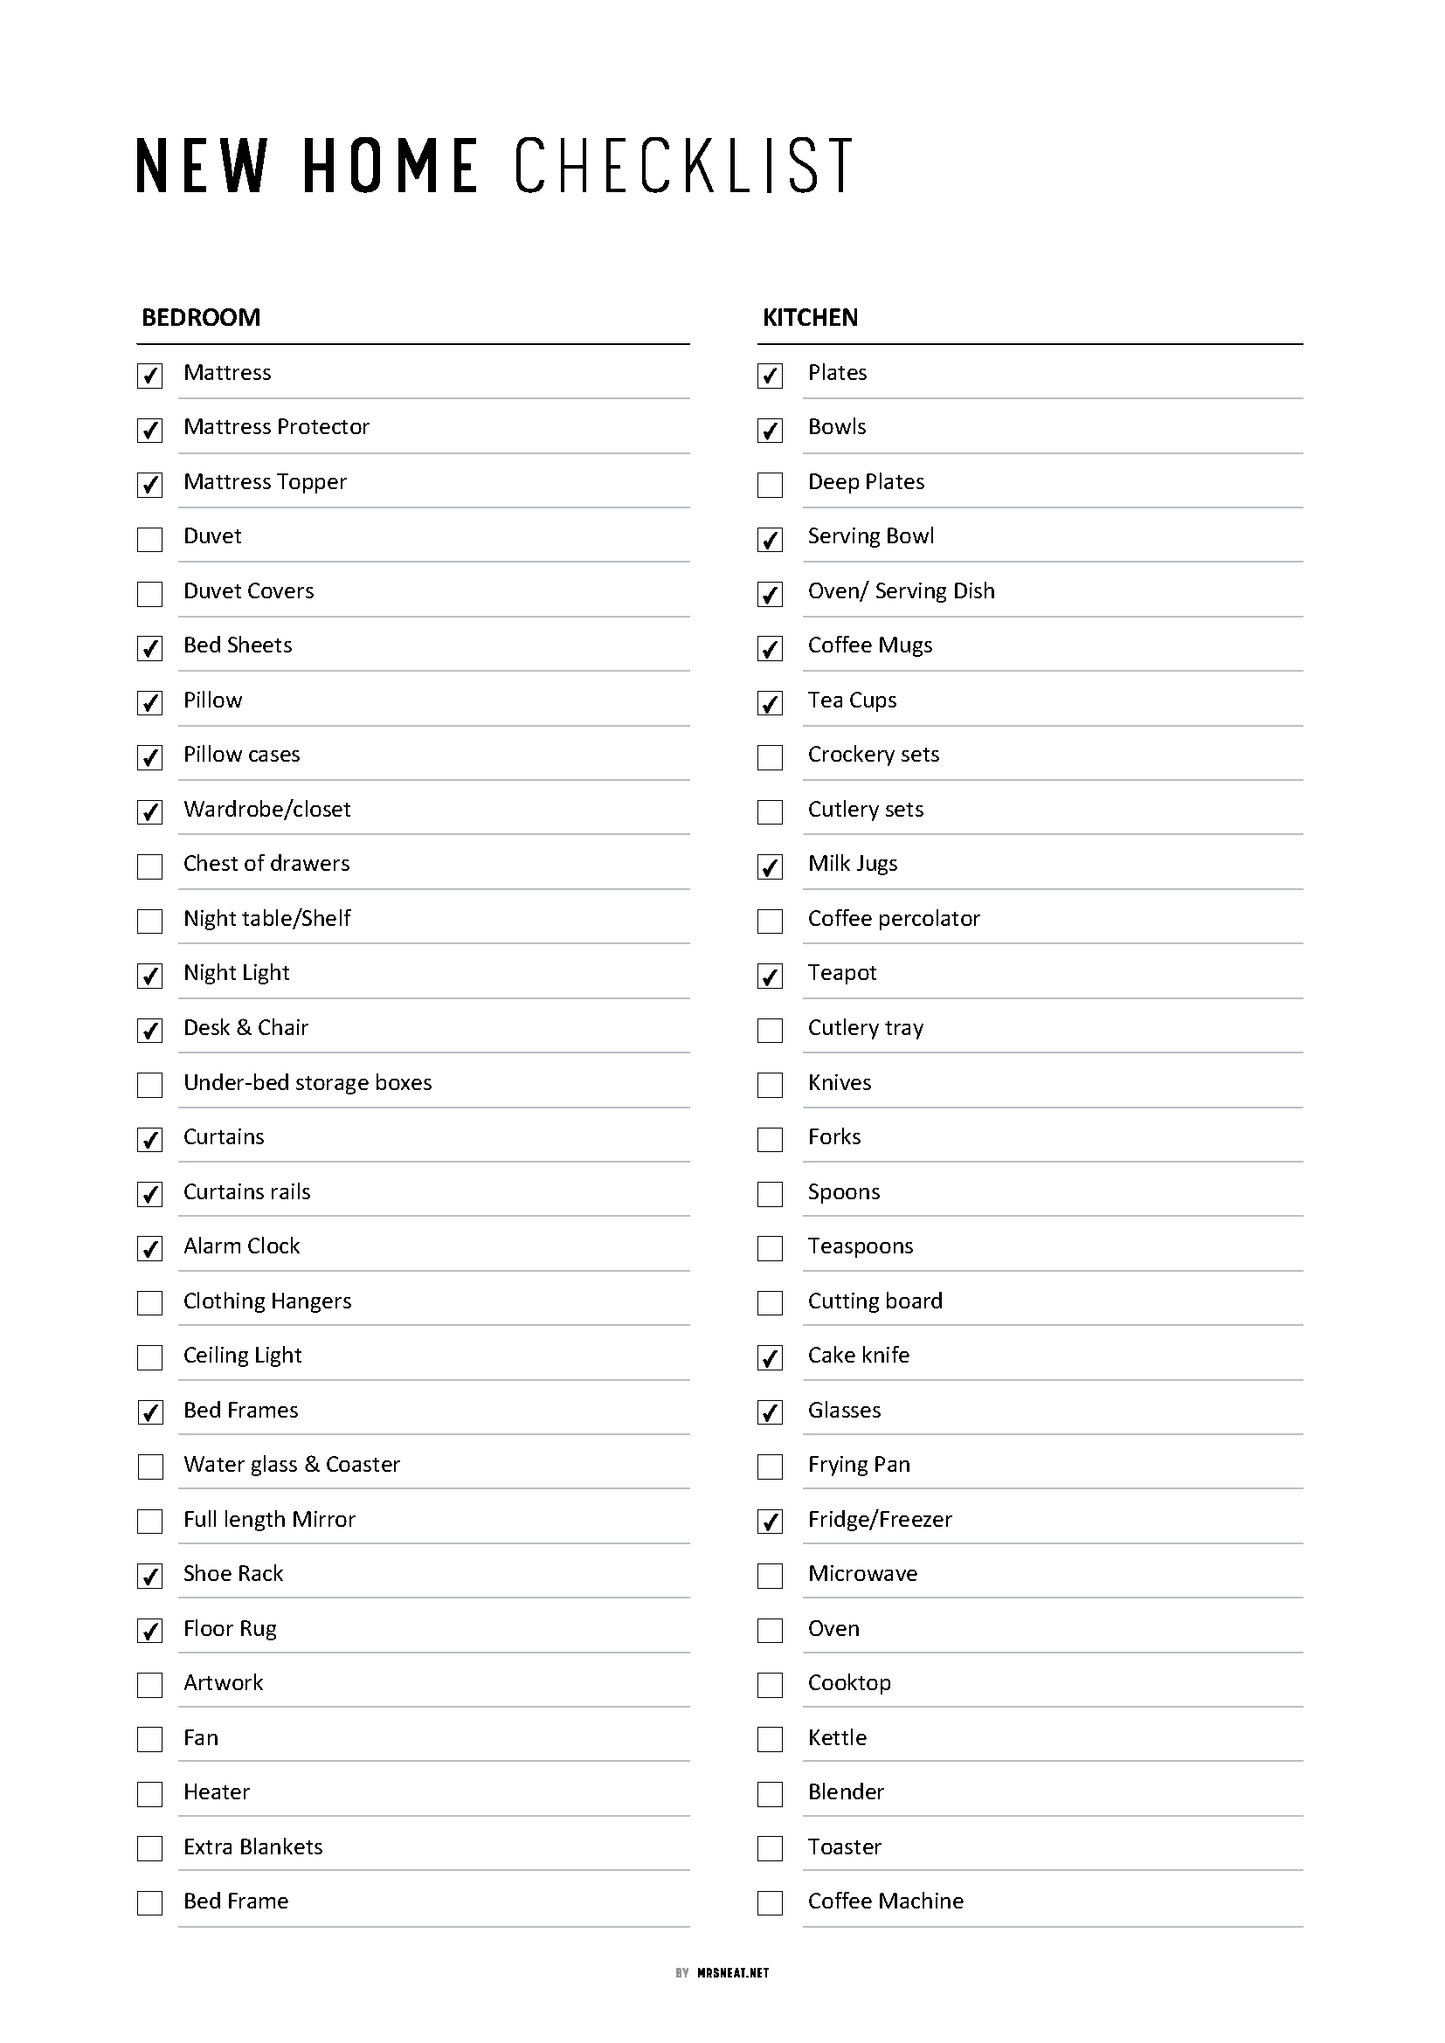Select the Cutting board label text

pos(875,1301)
